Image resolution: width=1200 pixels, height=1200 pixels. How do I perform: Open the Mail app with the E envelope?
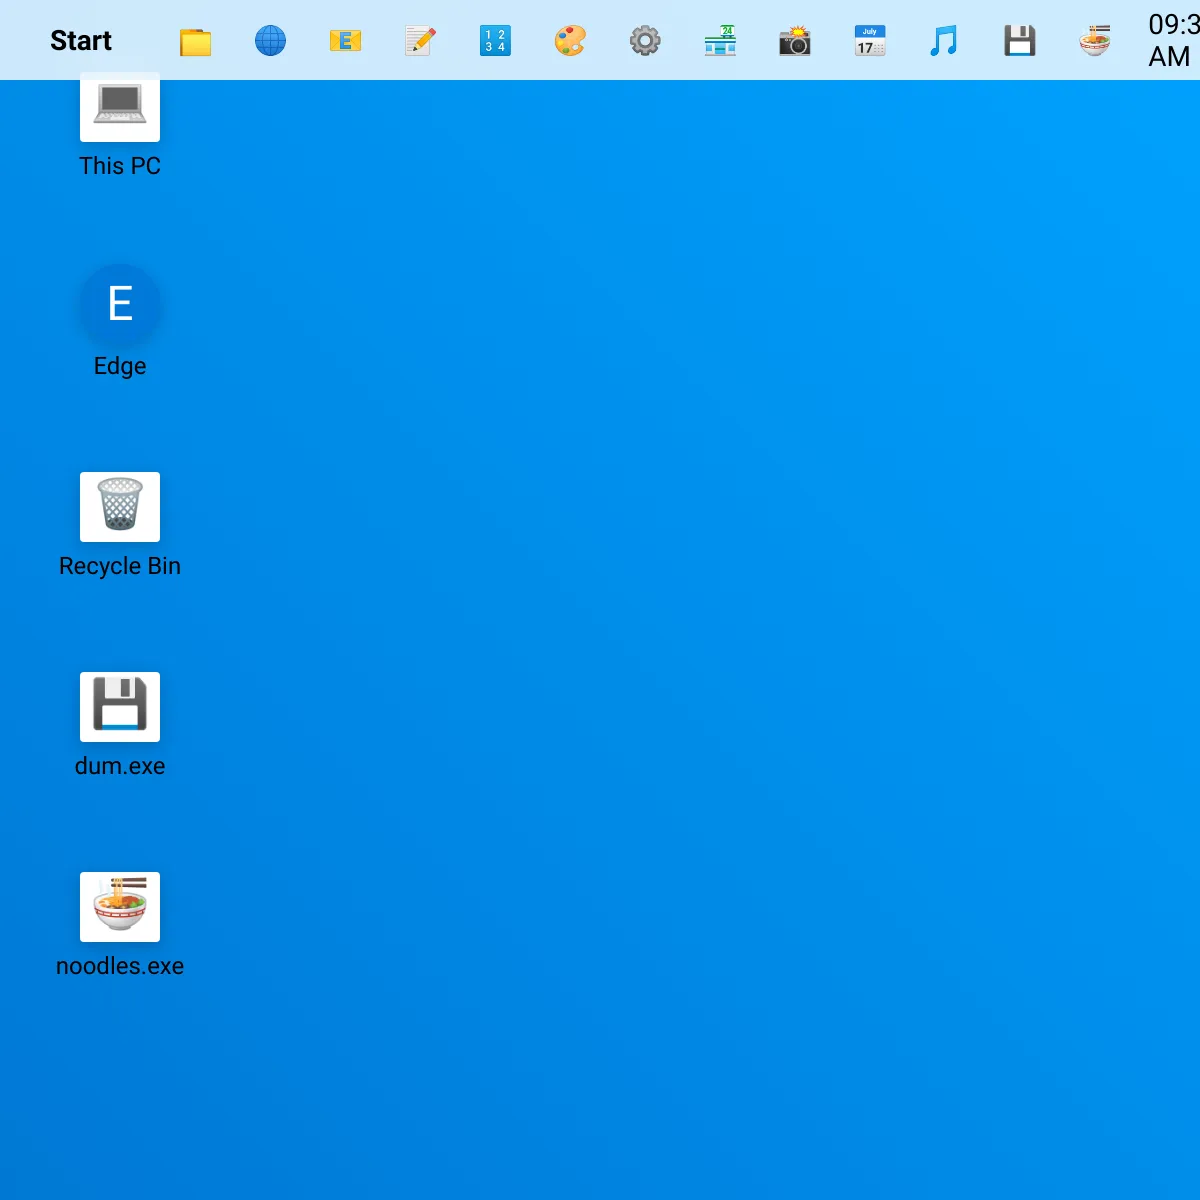(345, 40)
